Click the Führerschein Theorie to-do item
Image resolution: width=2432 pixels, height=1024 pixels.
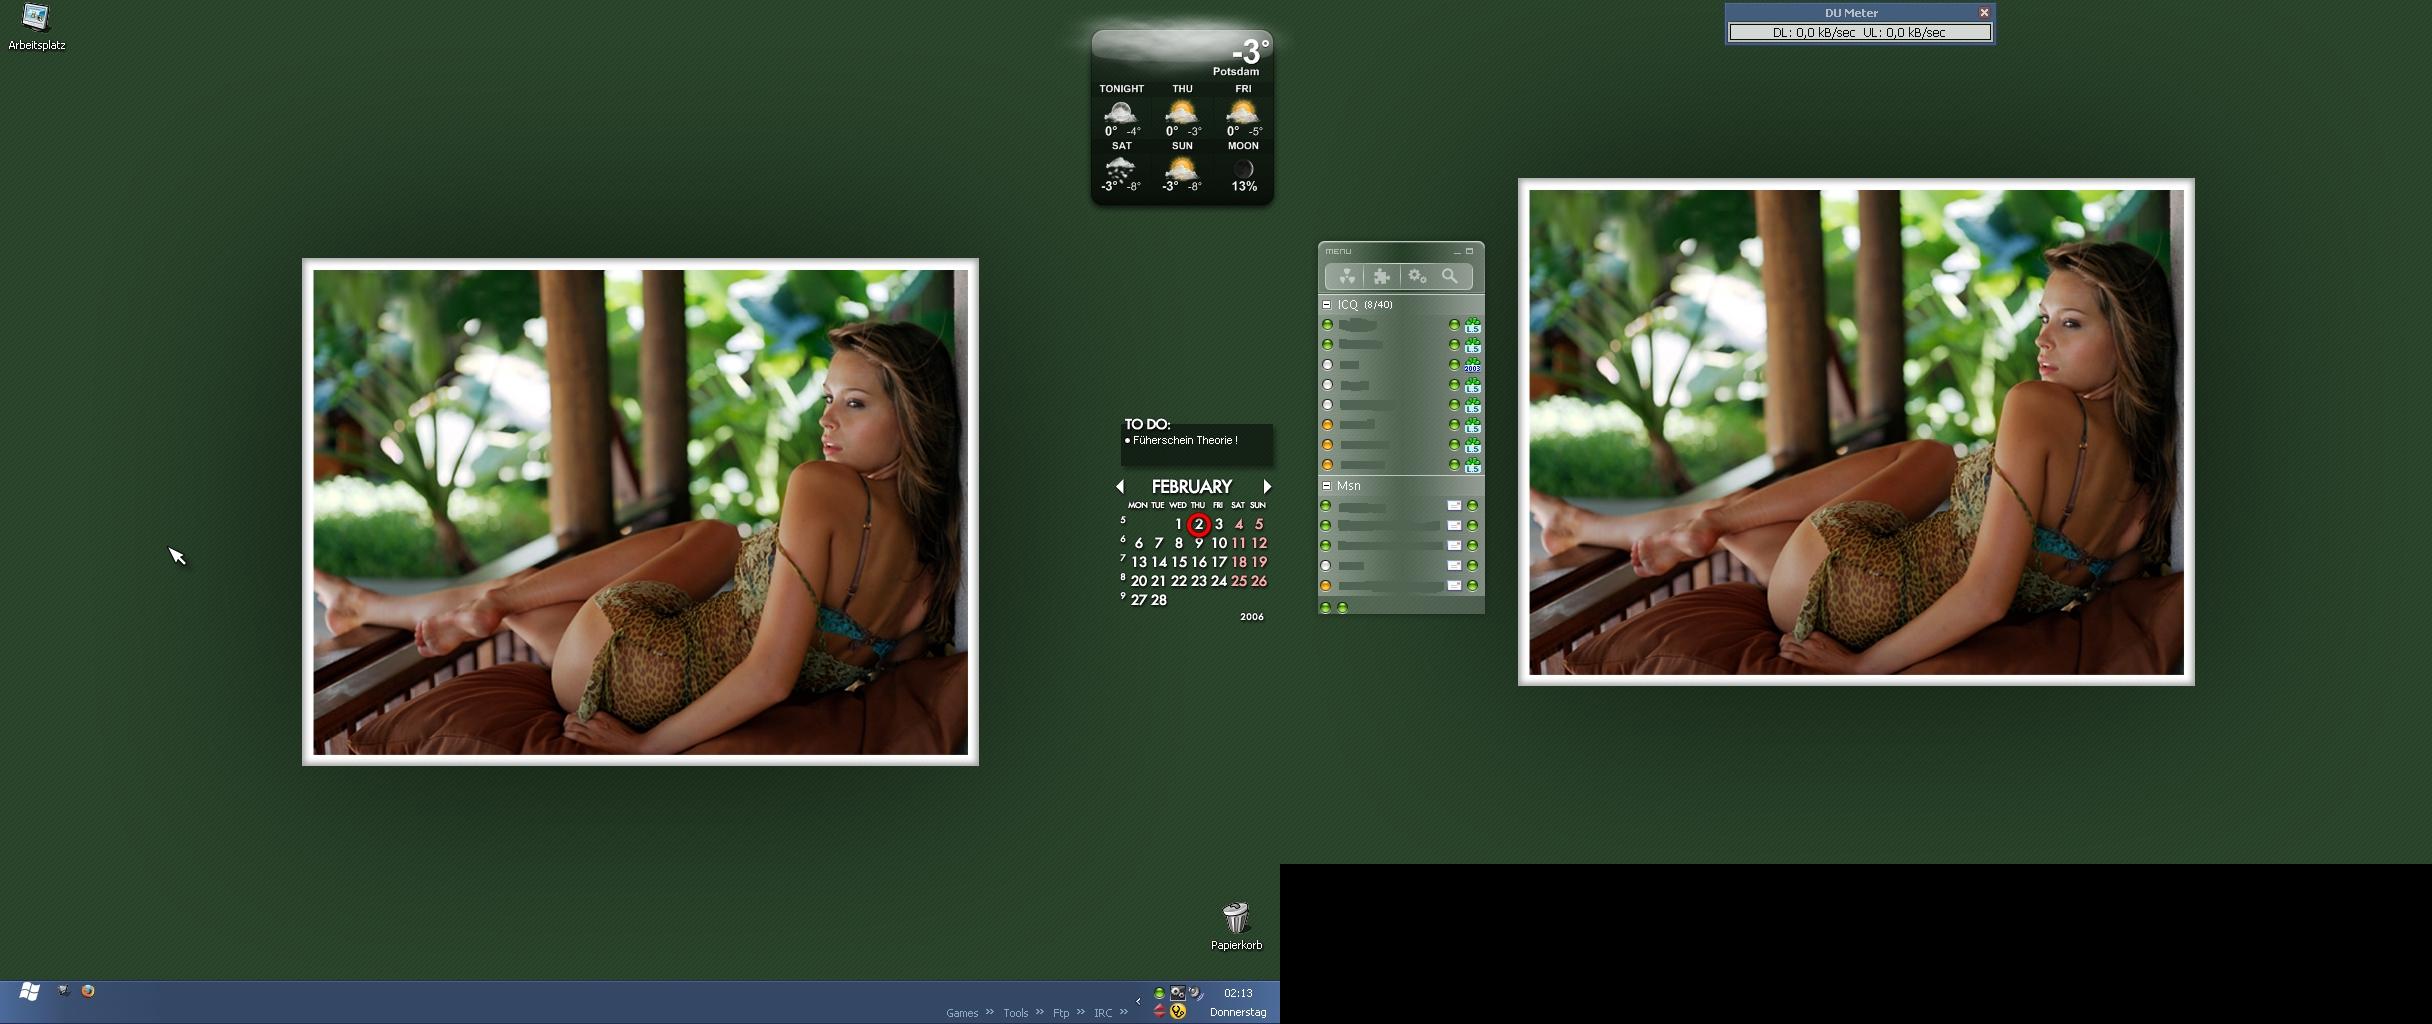[1185, 440]
